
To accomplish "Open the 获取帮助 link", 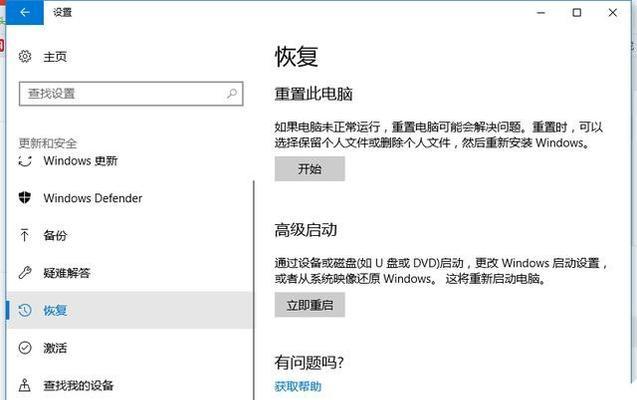I will point(298,386).
